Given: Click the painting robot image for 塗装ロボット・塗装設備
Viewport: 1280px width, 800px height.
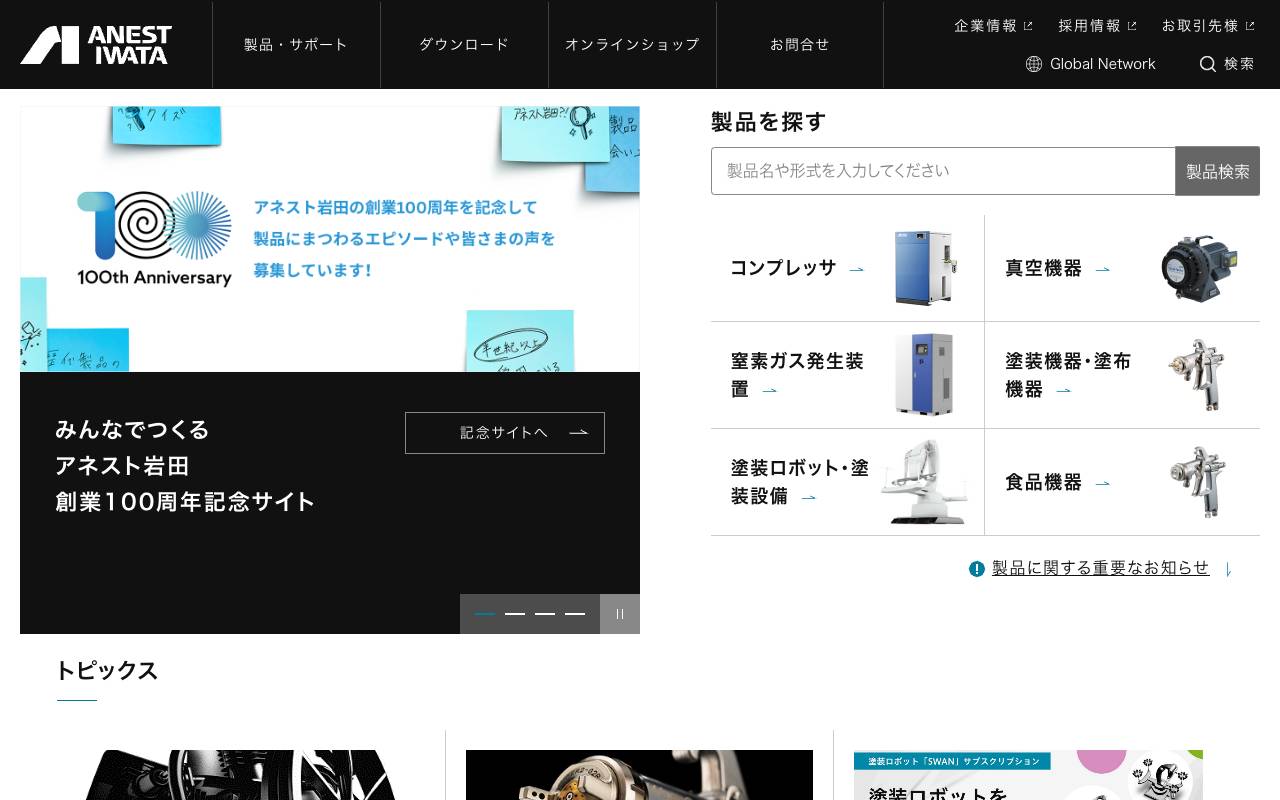Looking at the screenshot, I should [924, 483].
